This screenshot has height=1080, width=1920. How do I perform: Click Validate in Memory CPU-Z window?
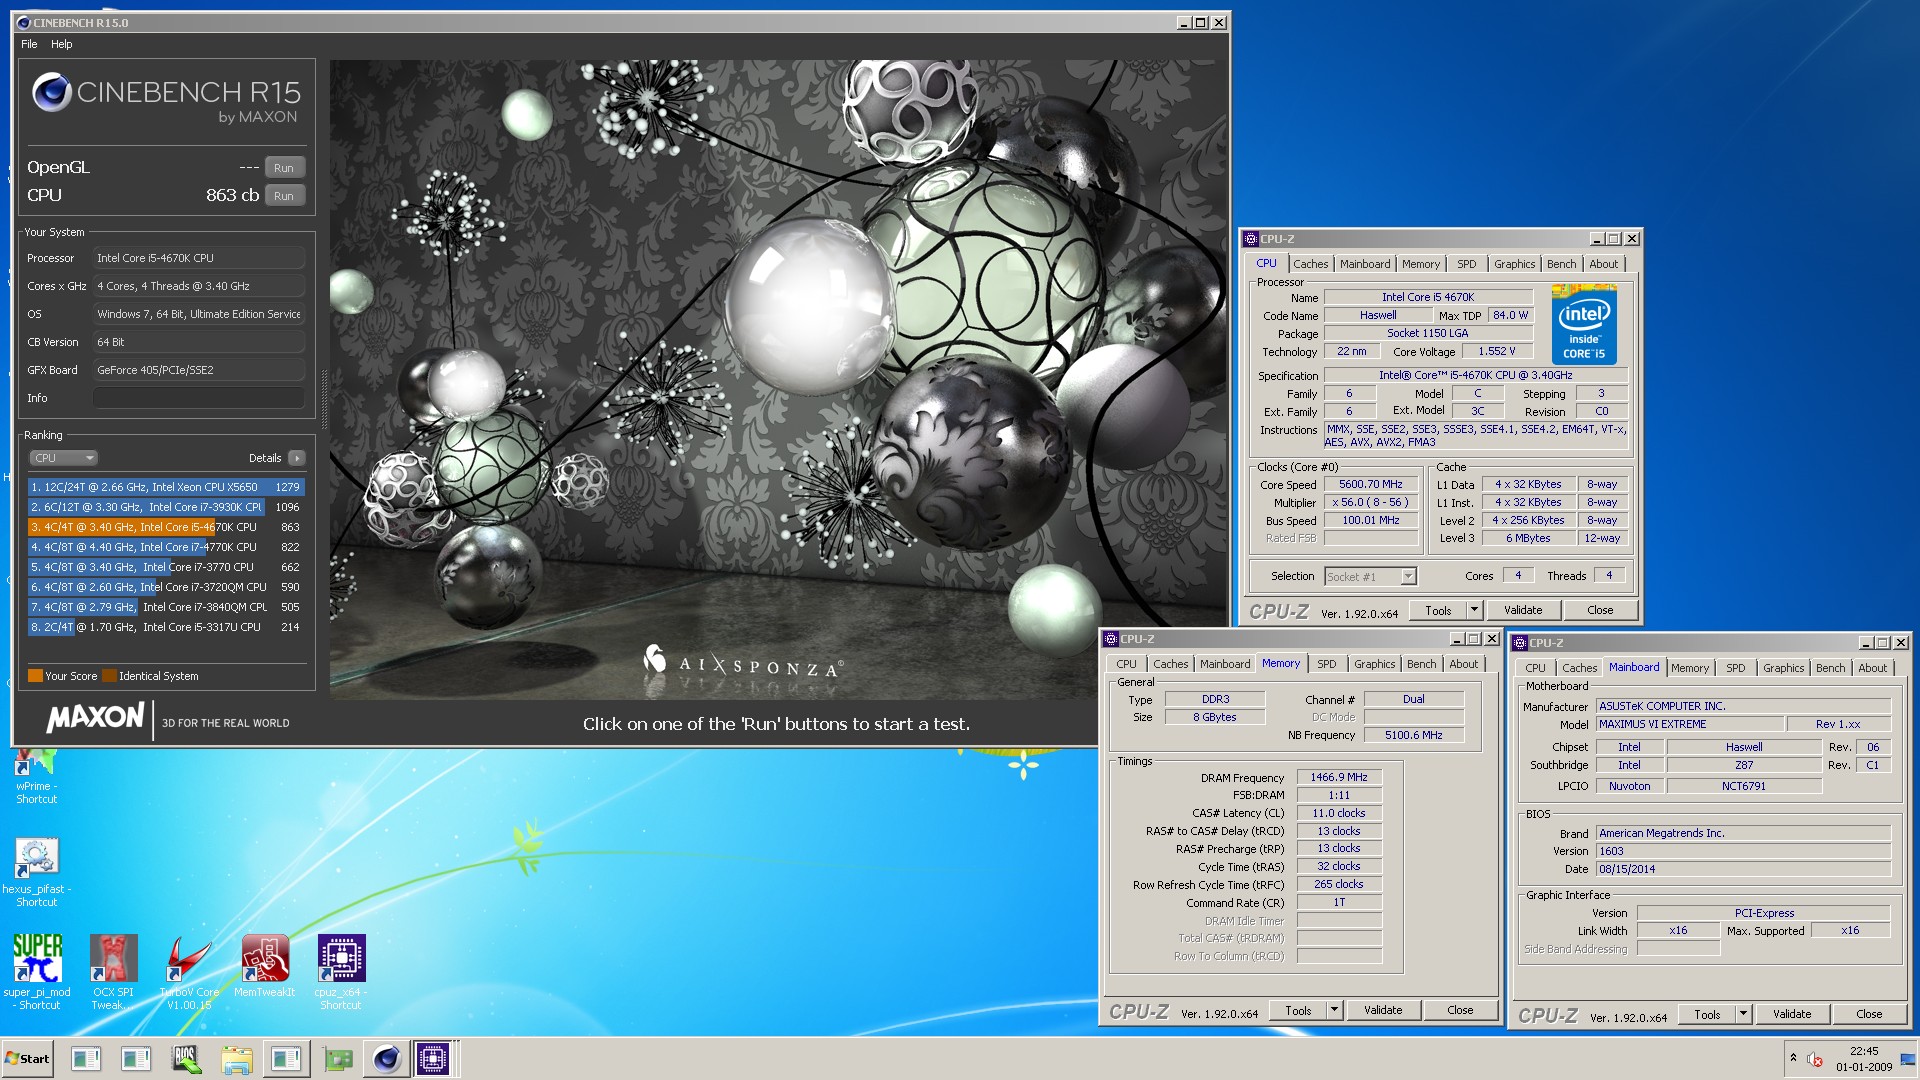[1382, 1010]
